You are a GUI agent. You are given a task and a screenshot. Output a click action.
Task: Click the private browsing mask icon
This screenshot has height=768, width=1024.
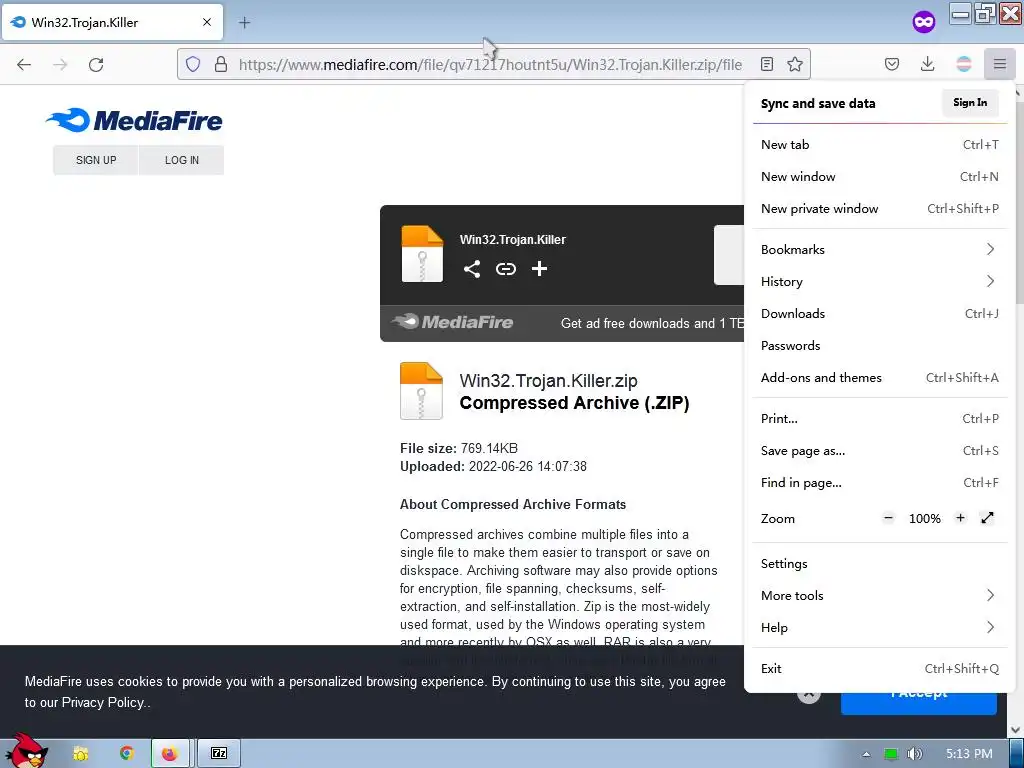923,22
